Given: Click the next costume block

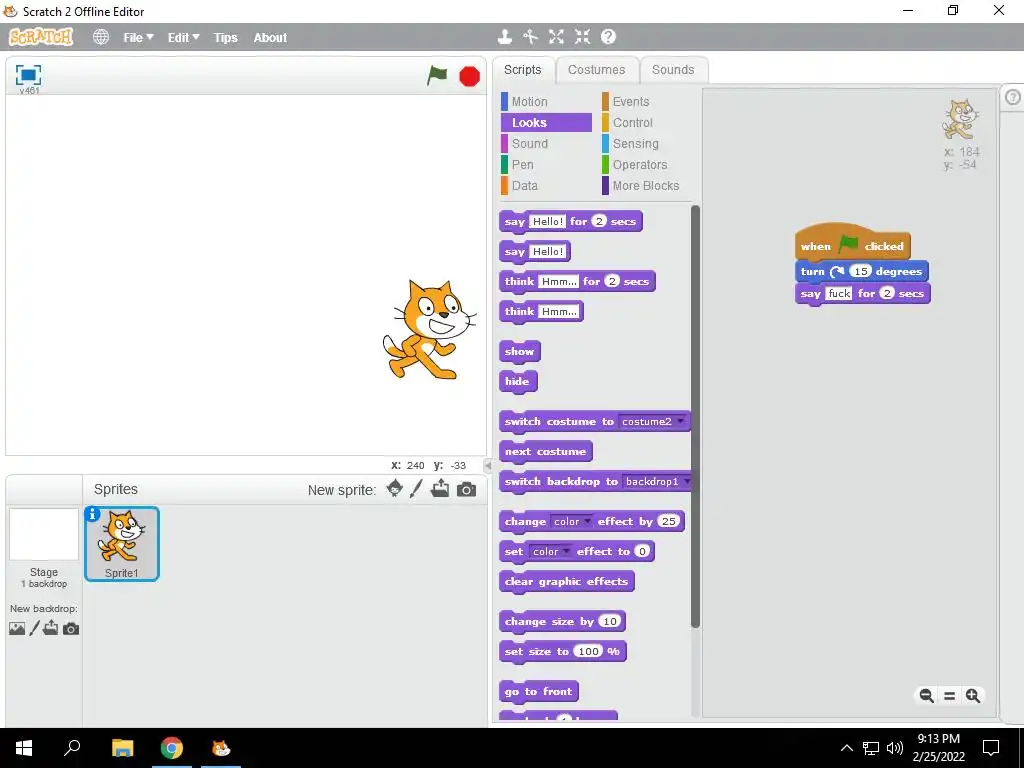Looking at the screenshot, I should point(545,452).
